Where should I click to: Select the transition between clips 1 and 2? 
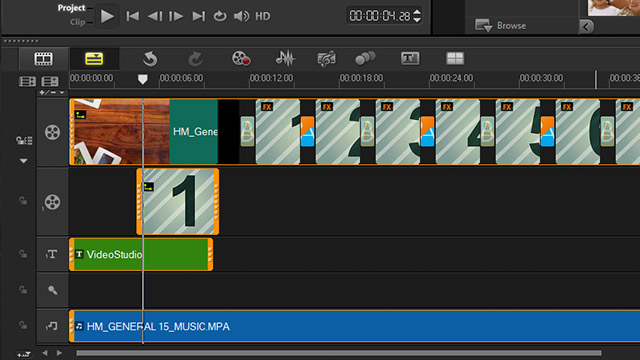tap(308, 132)
